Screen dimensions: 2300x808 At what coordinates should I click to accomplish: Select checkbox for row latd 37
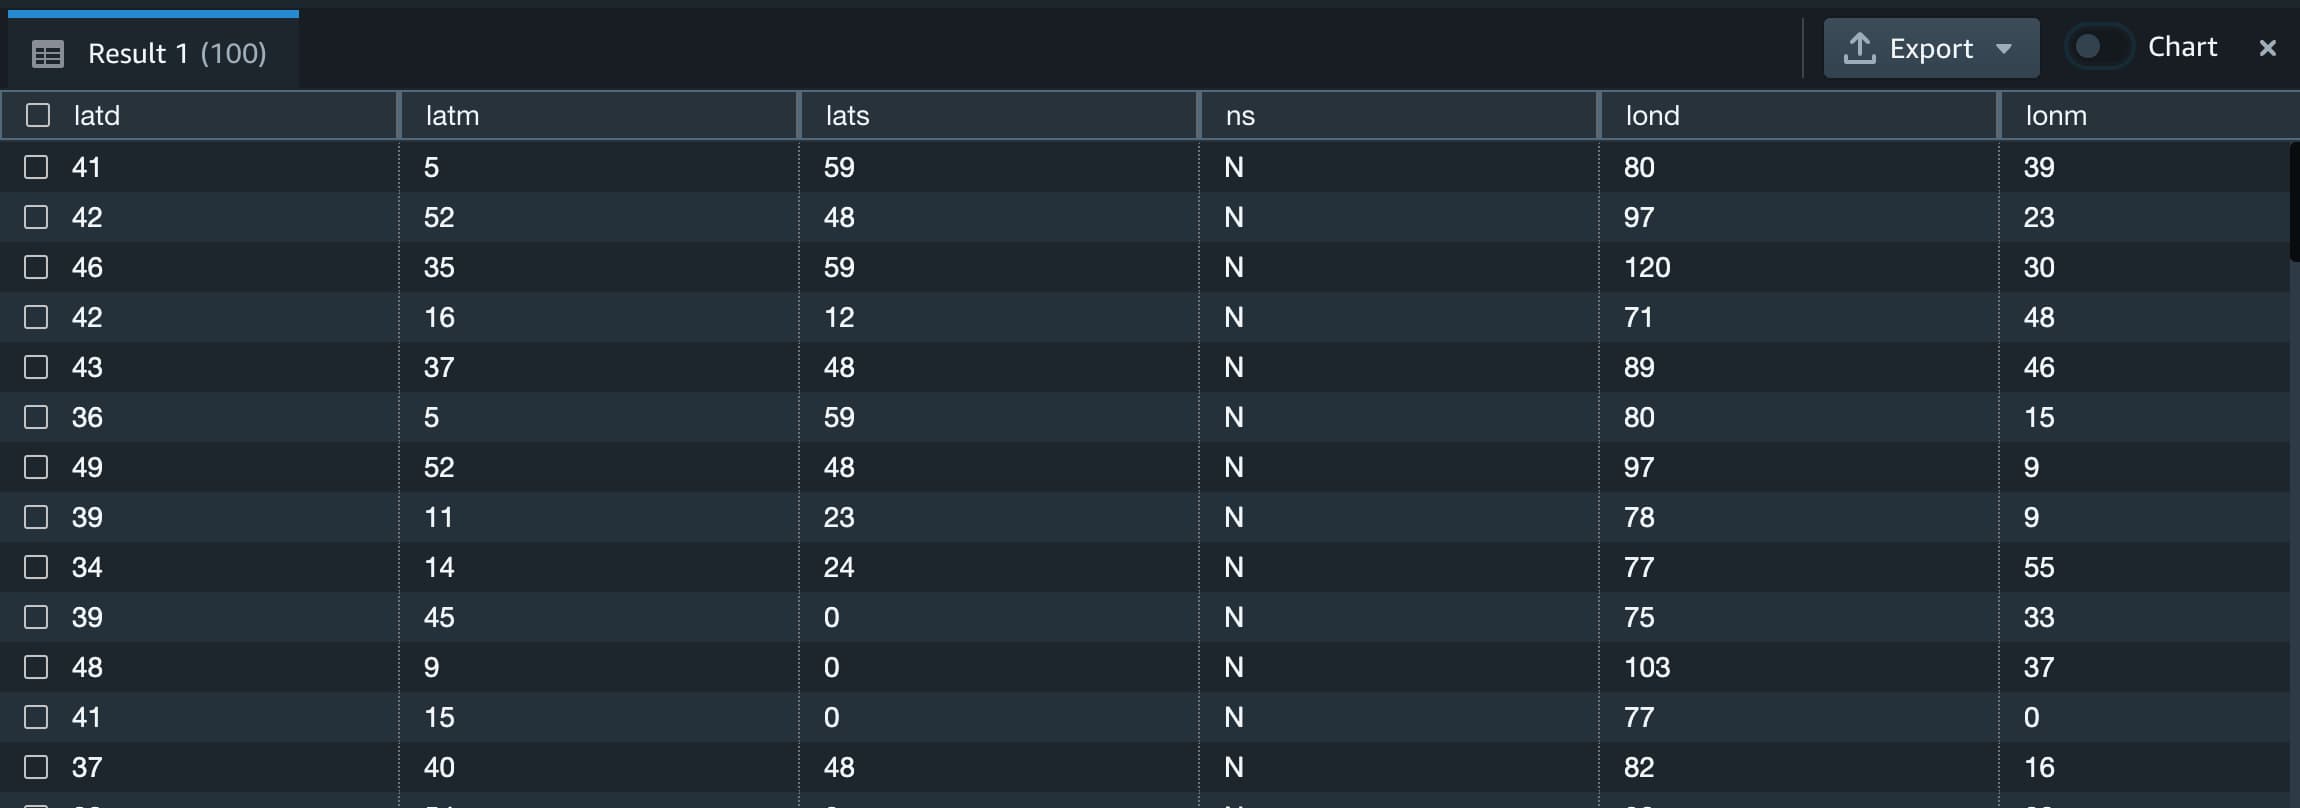point(36,767)
